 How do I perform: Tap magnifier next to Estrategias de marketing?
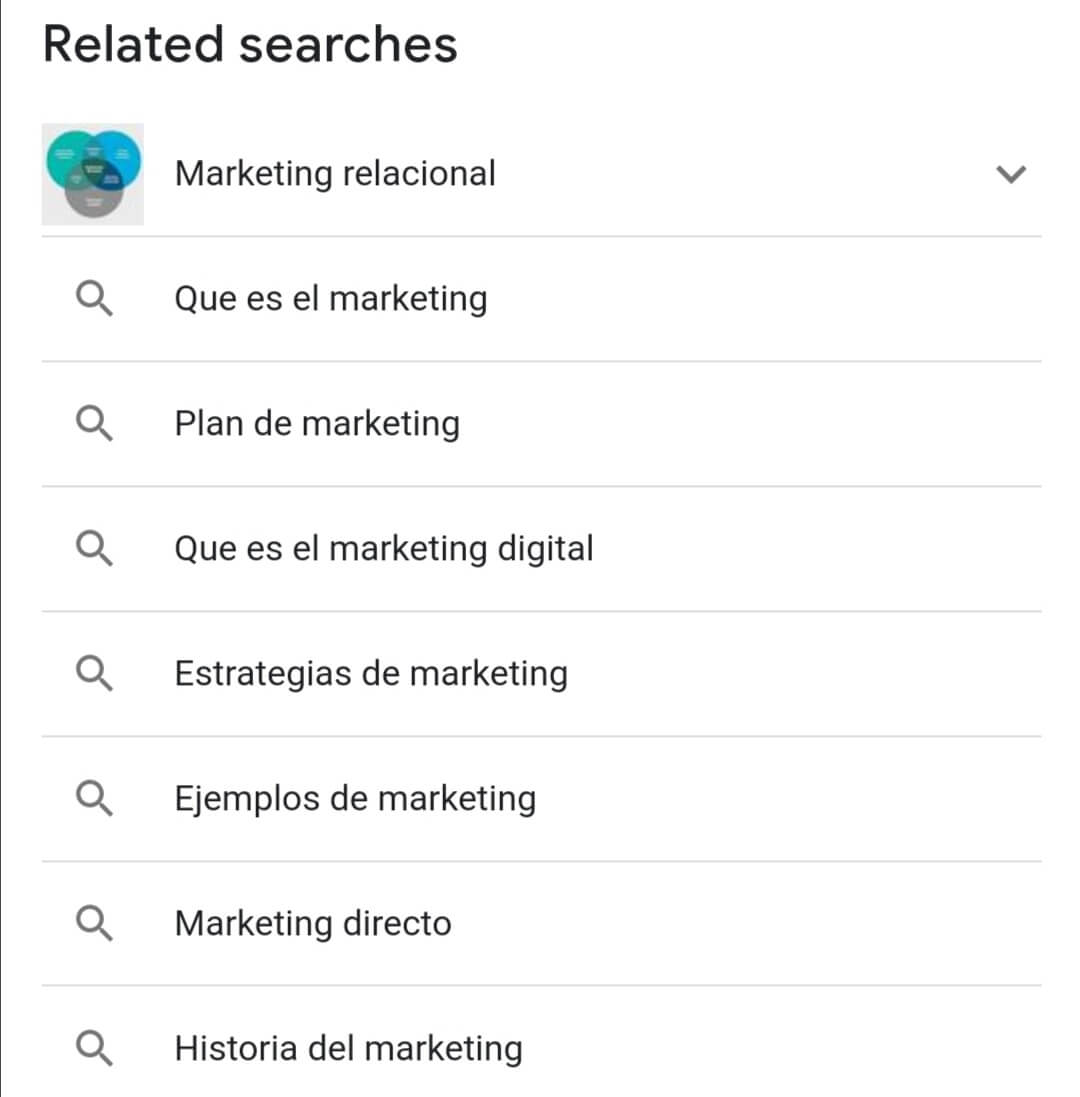tap(94, 674)
